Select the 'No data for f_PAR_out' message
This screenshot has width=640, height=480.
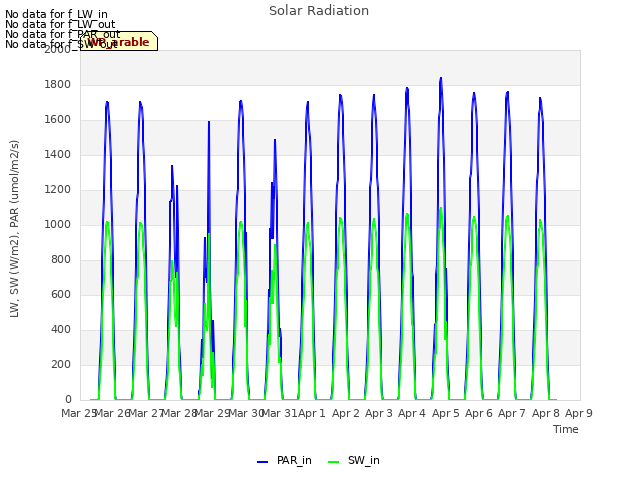pyautogui.click(x=63, y=34)
